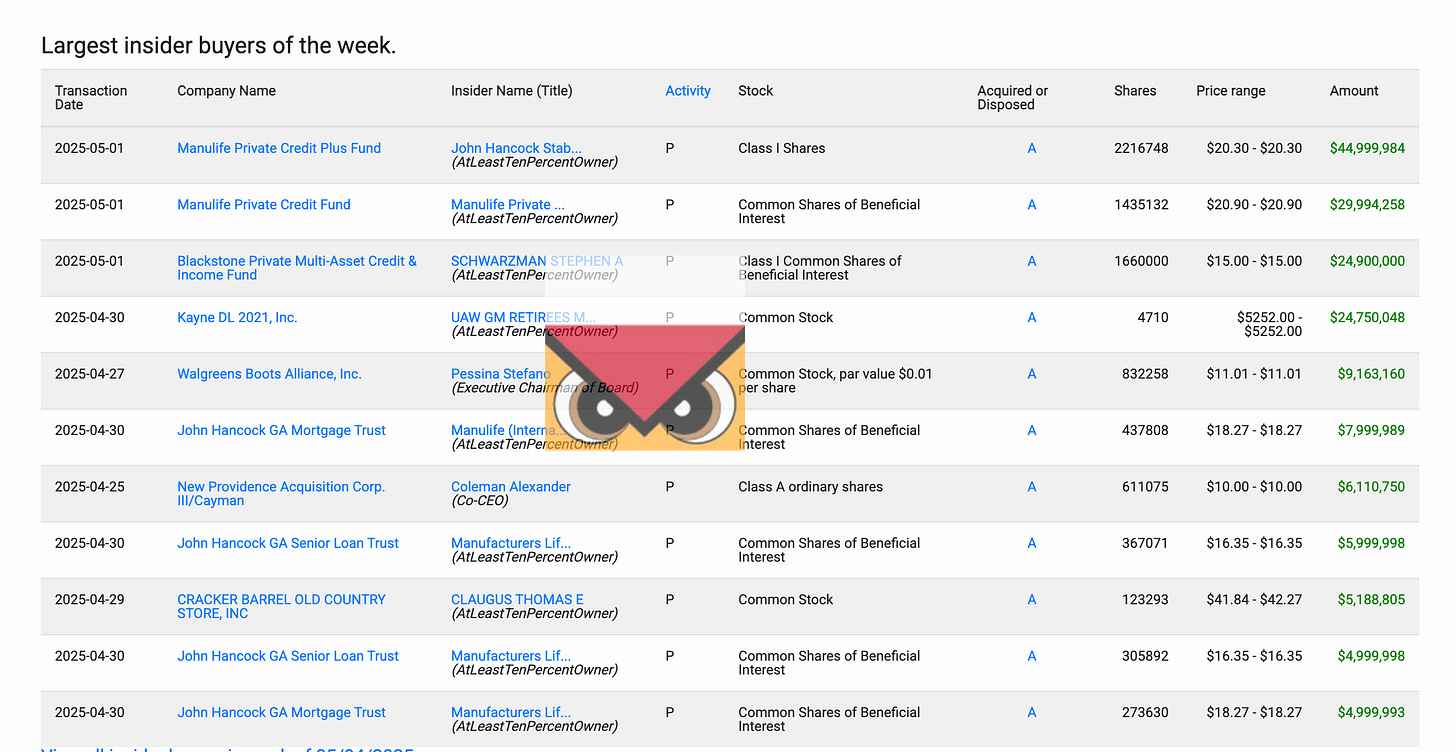The width and height of the screenshot is (1456, 752).
Task: Open John Hancock GA Mortgage Trust in $7,999,989 row
Action: [x=281, y=431]
